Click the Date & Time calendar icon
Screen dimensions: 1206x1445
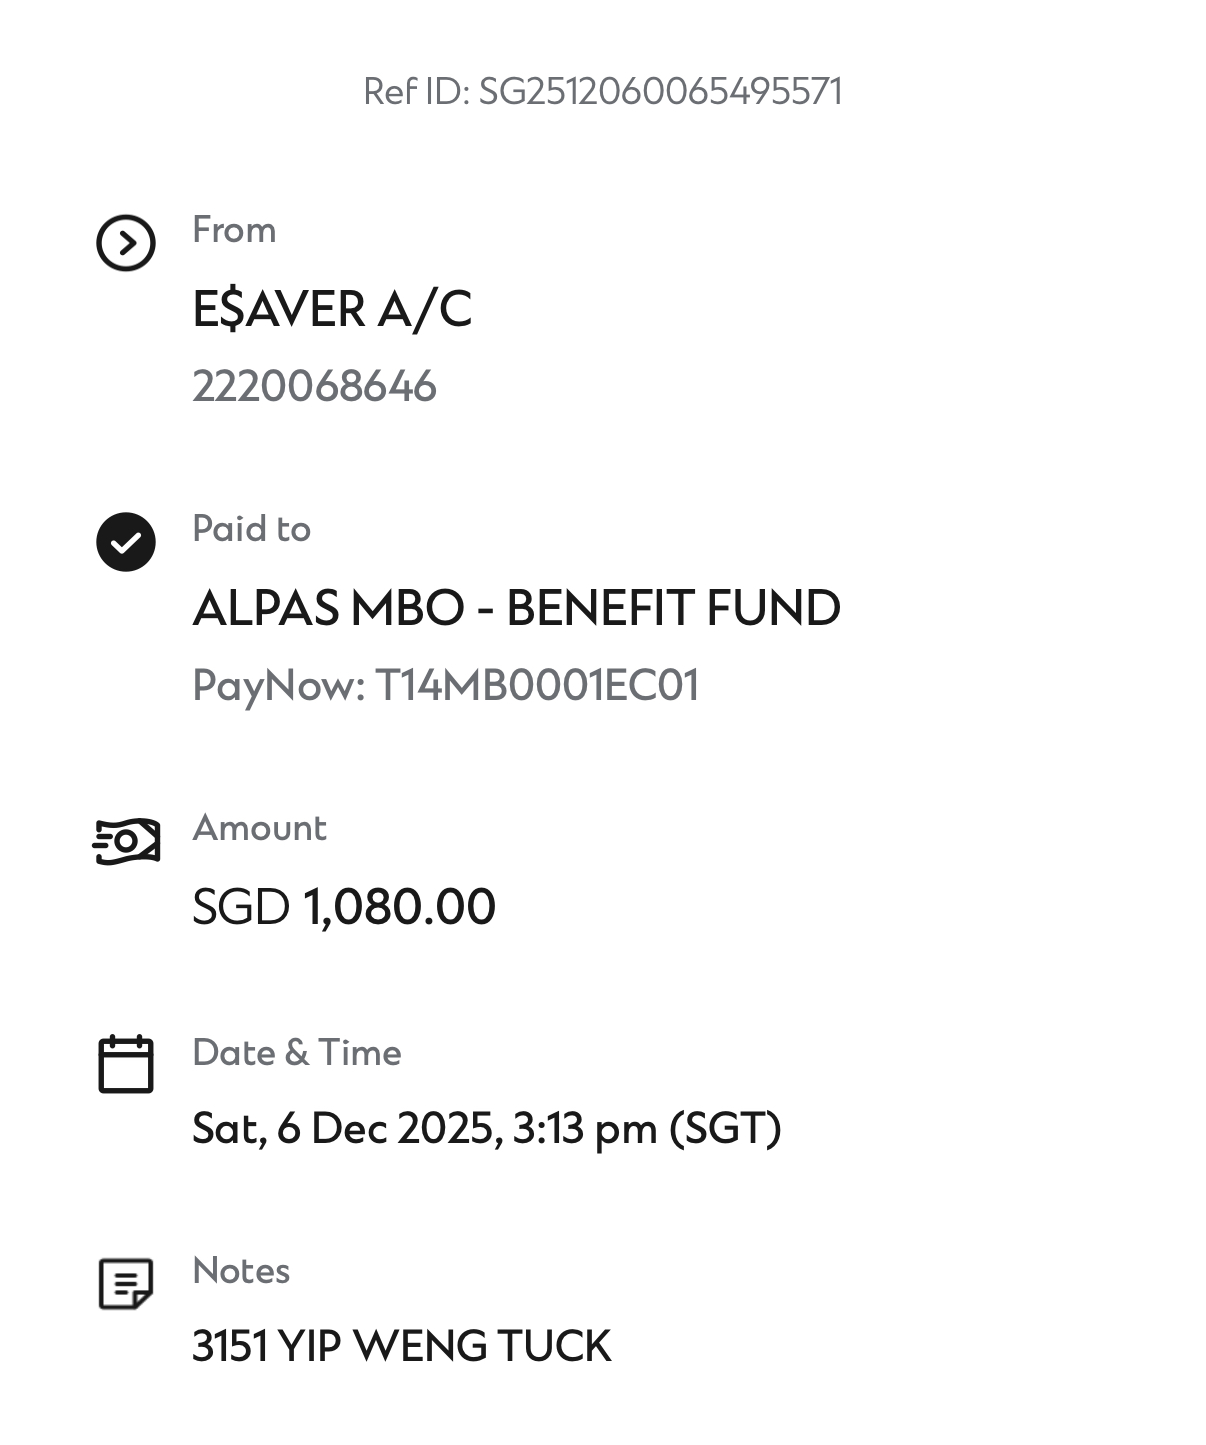(x=126, y=1064)
